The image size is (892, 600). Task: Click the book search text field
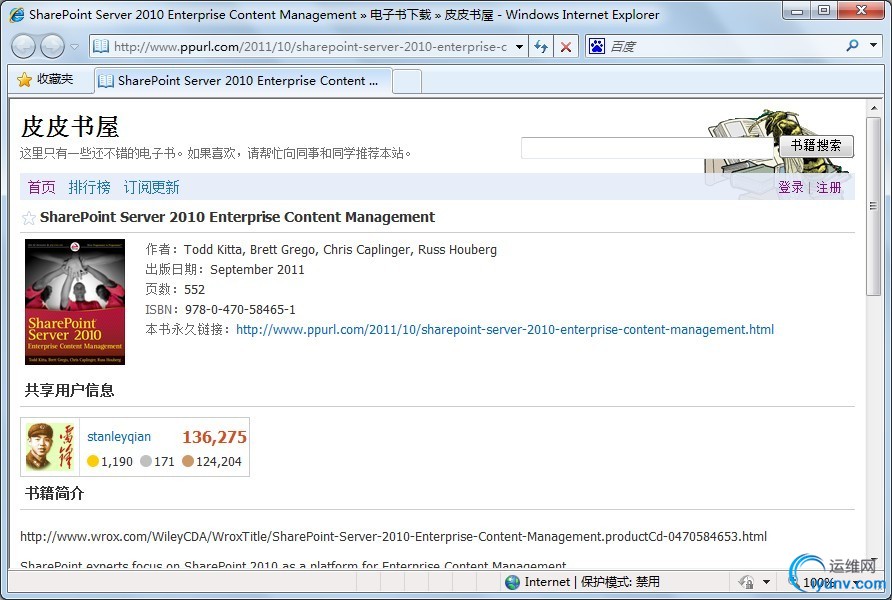pos(649,148)
